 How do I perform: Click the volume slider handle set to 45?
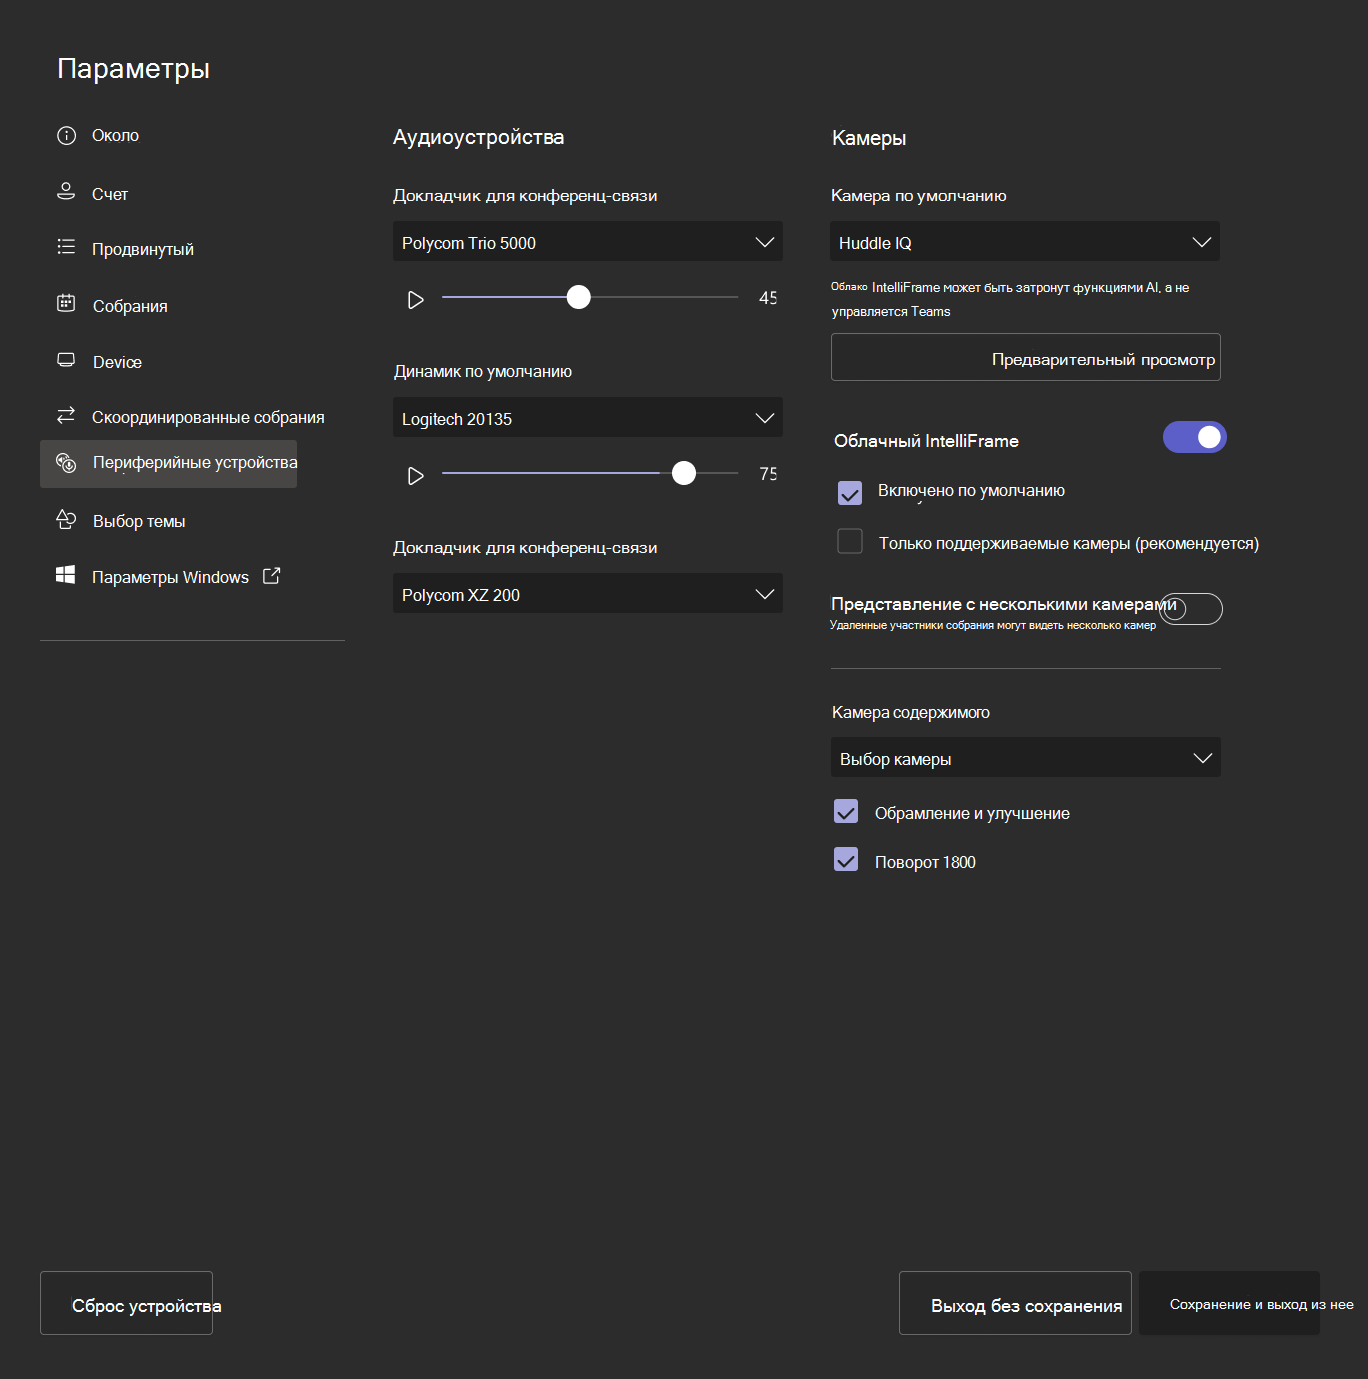point(578,297)
